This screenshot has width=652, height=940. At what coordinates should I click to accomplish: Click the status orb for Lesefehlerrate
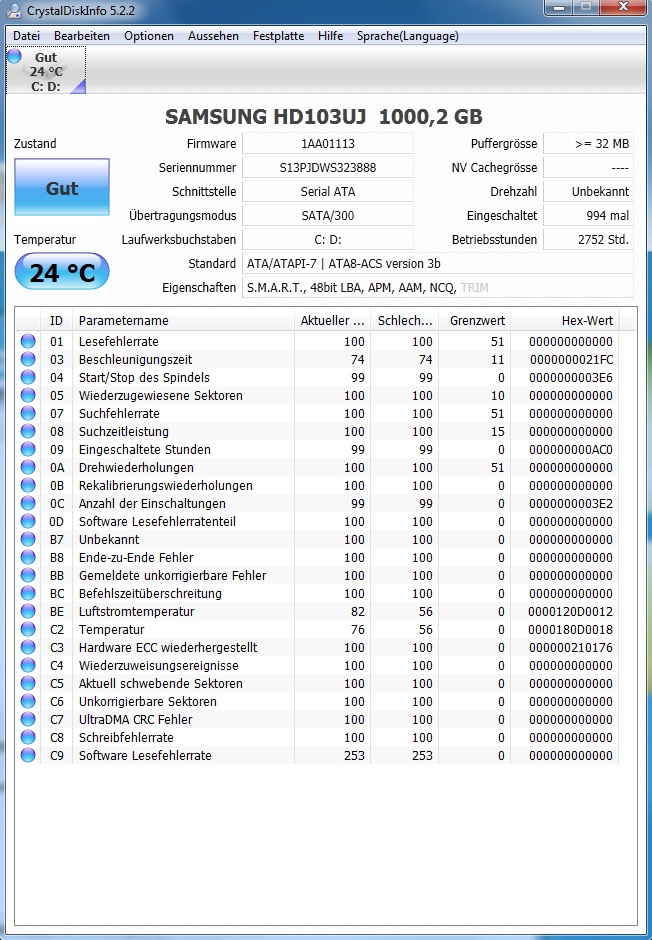[28, 341]
